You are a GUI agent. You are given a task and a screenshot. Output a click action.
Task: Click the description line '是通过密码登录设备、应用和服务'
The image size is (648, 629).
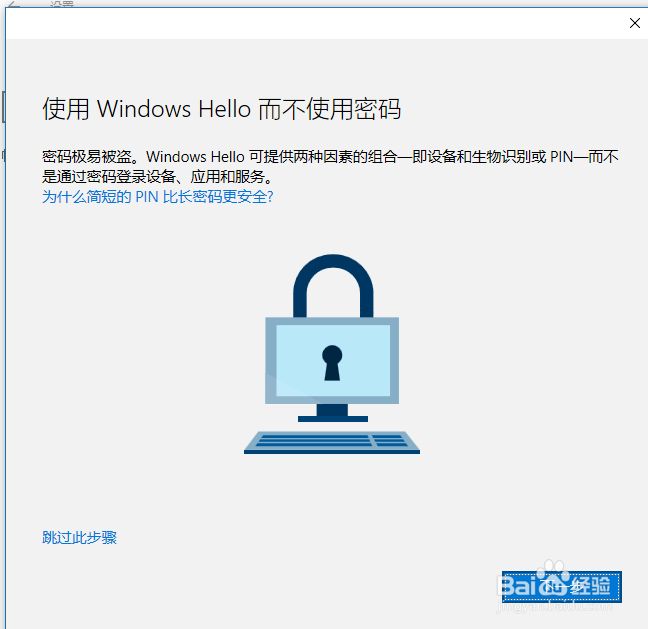point(153,176)
